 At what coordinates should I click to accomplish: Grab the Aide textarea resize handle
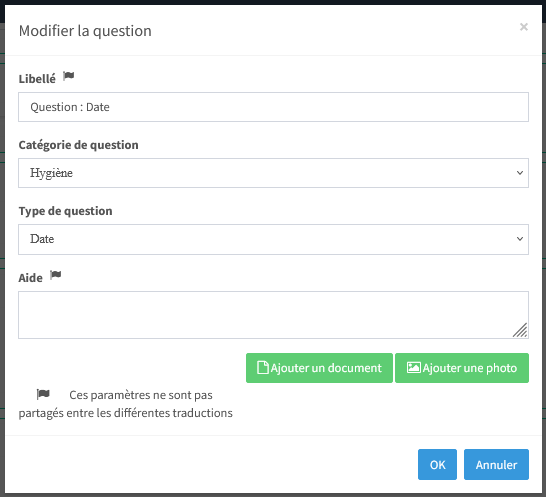tap(520, 330)
